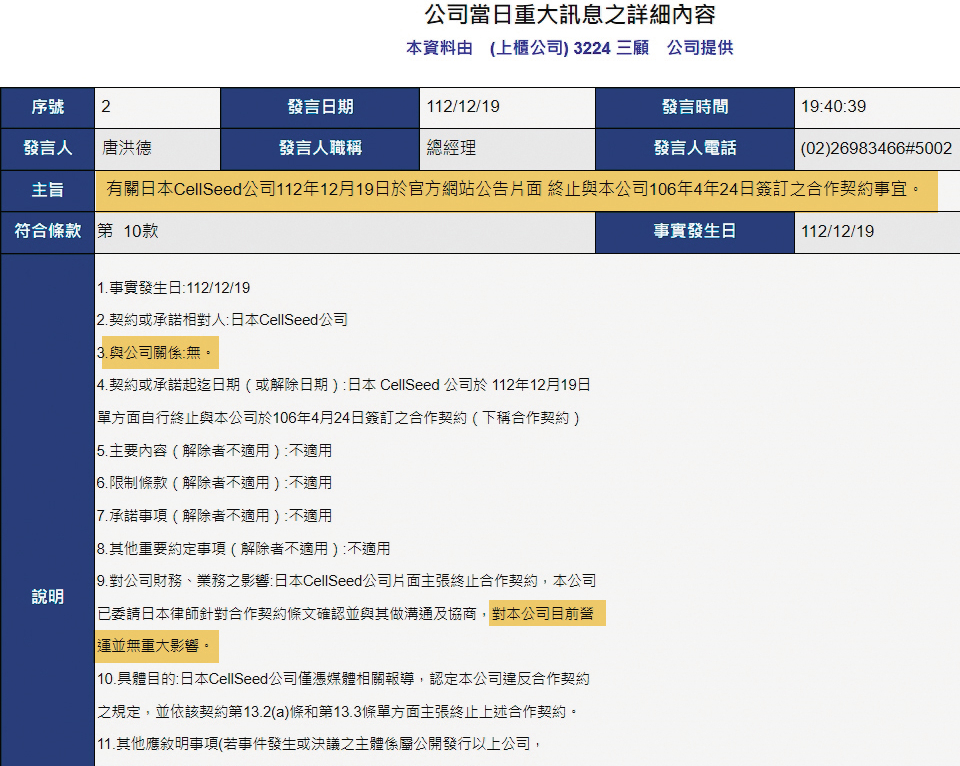Click the 發言日期 header cell

click(x=320, y=107)
